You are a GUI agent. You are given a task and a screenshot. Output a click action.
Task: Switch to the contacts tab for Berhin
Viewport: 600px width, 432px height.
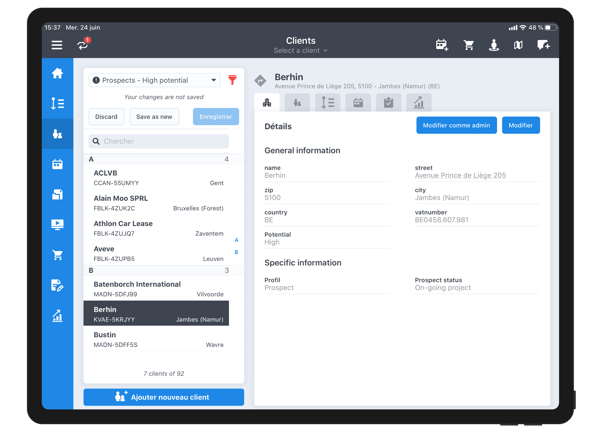297,102
